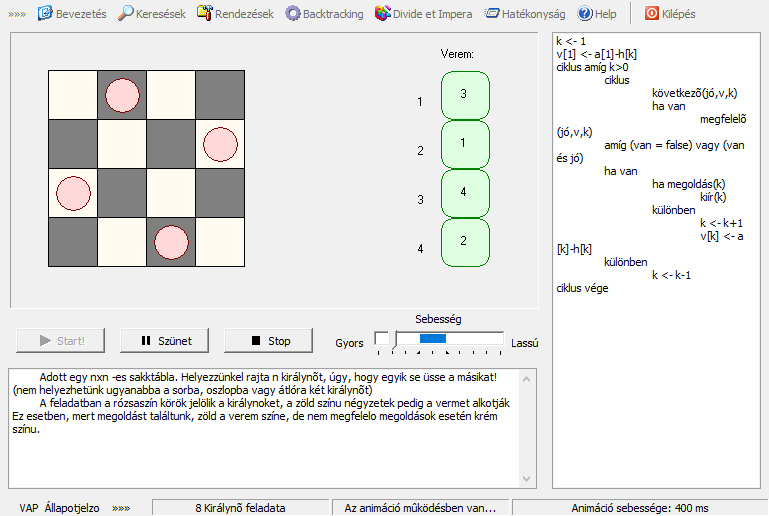
Task: Click the description box scroll up arrow
Action: coord(526,379)
